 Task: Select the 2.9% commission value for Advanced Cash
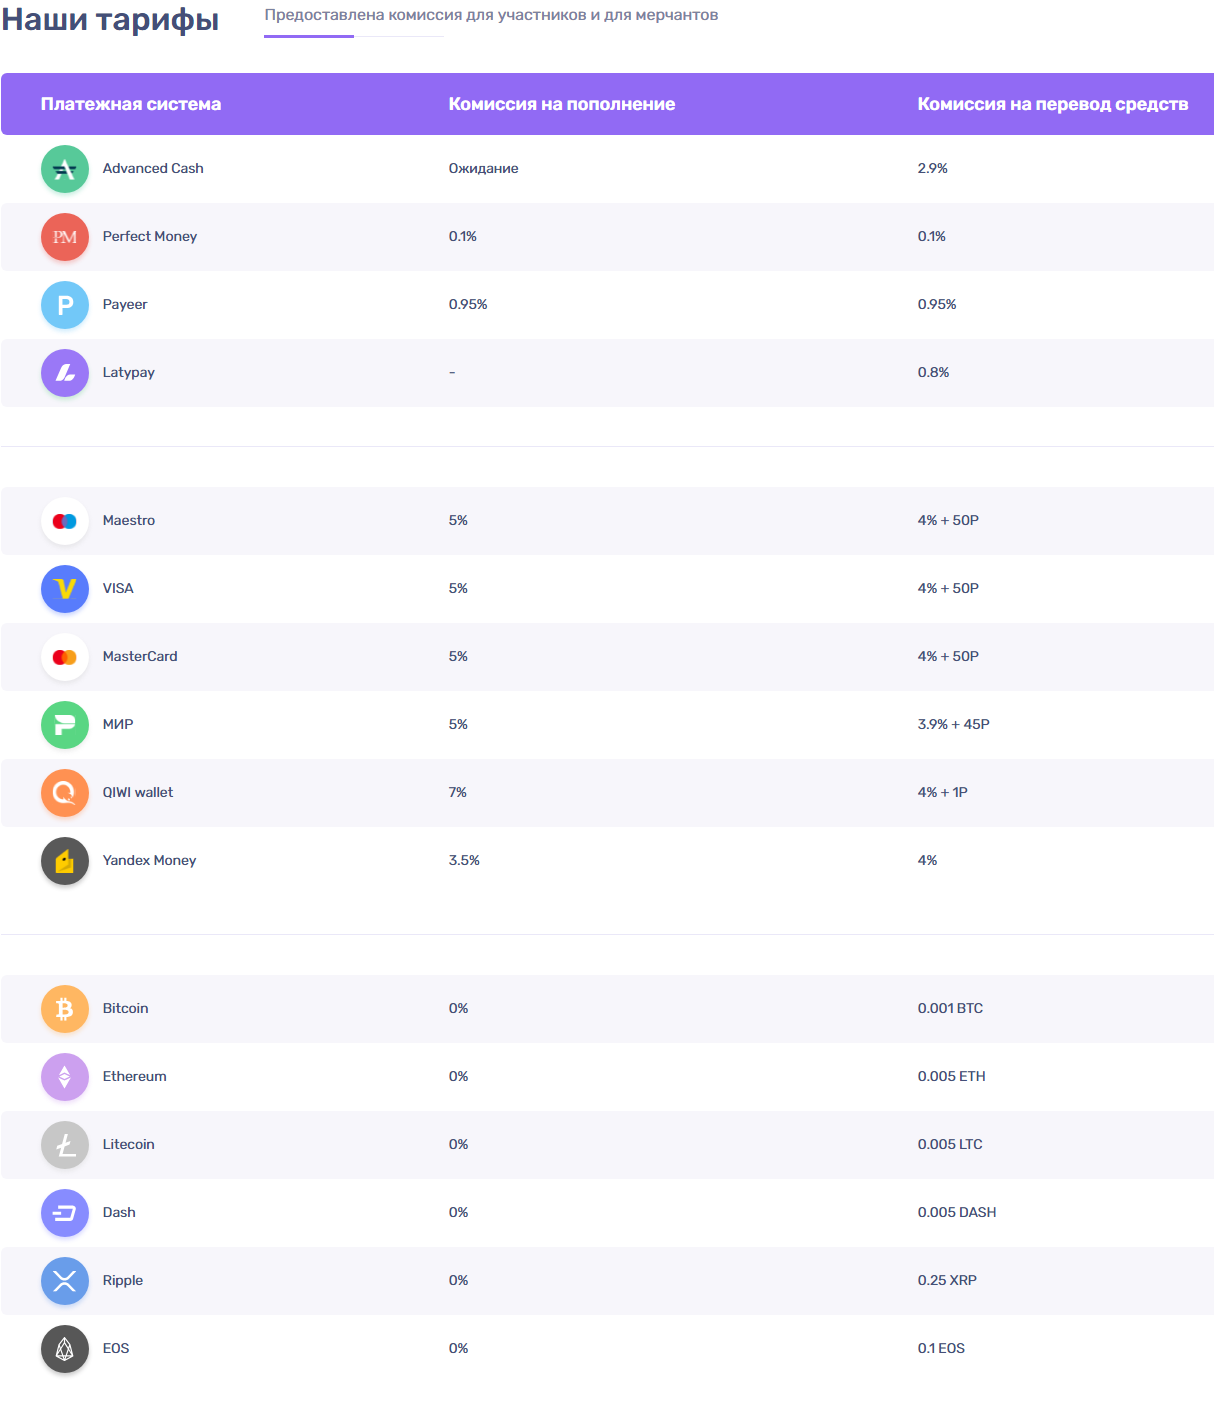tap(932, 168)
